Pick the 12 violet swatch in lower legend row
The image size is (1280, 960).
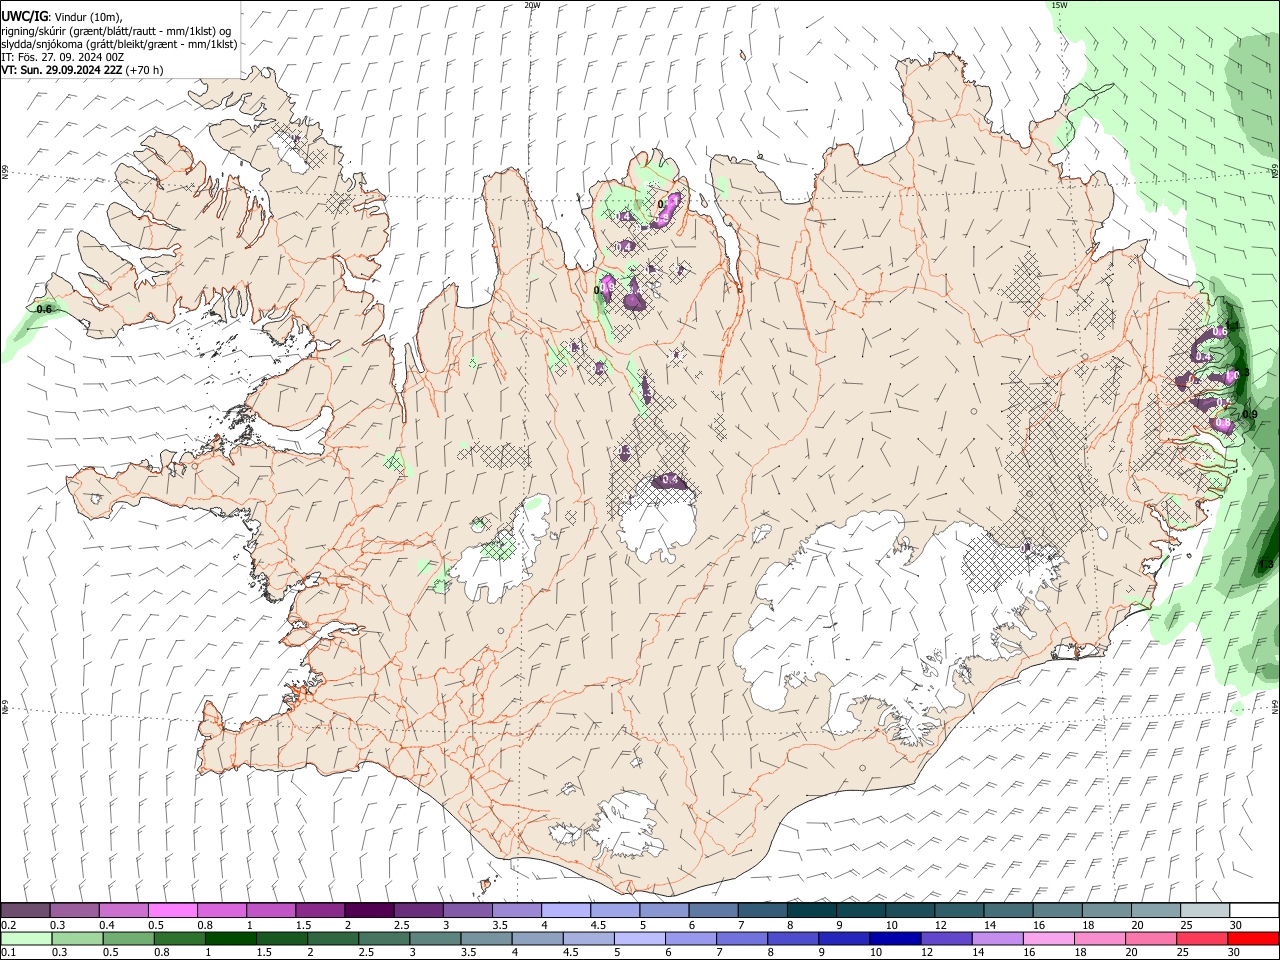point(946,938)
